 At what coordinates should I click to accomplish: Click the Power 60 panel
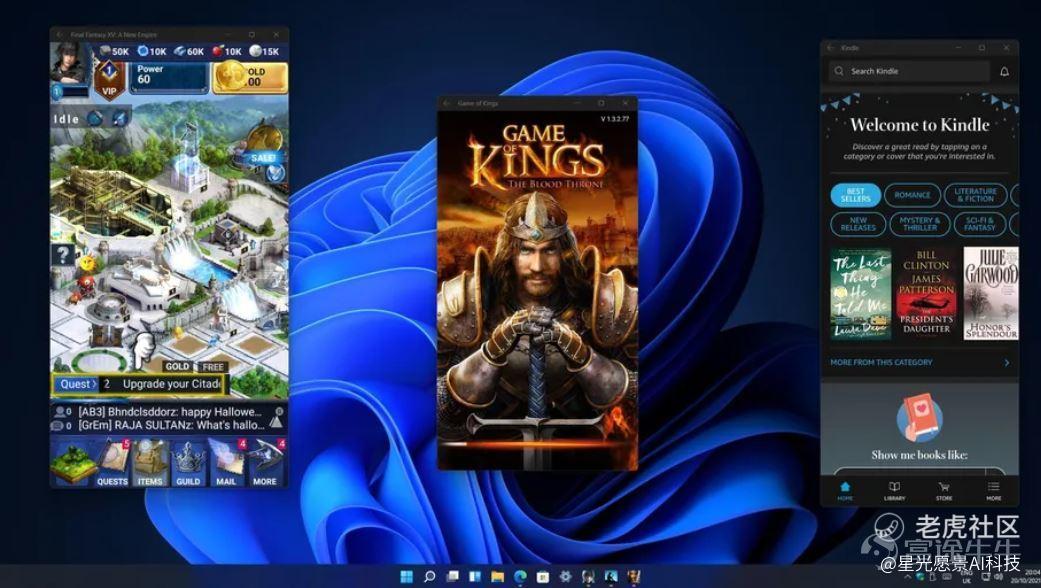pyautogui.click(x=169, y=78)
